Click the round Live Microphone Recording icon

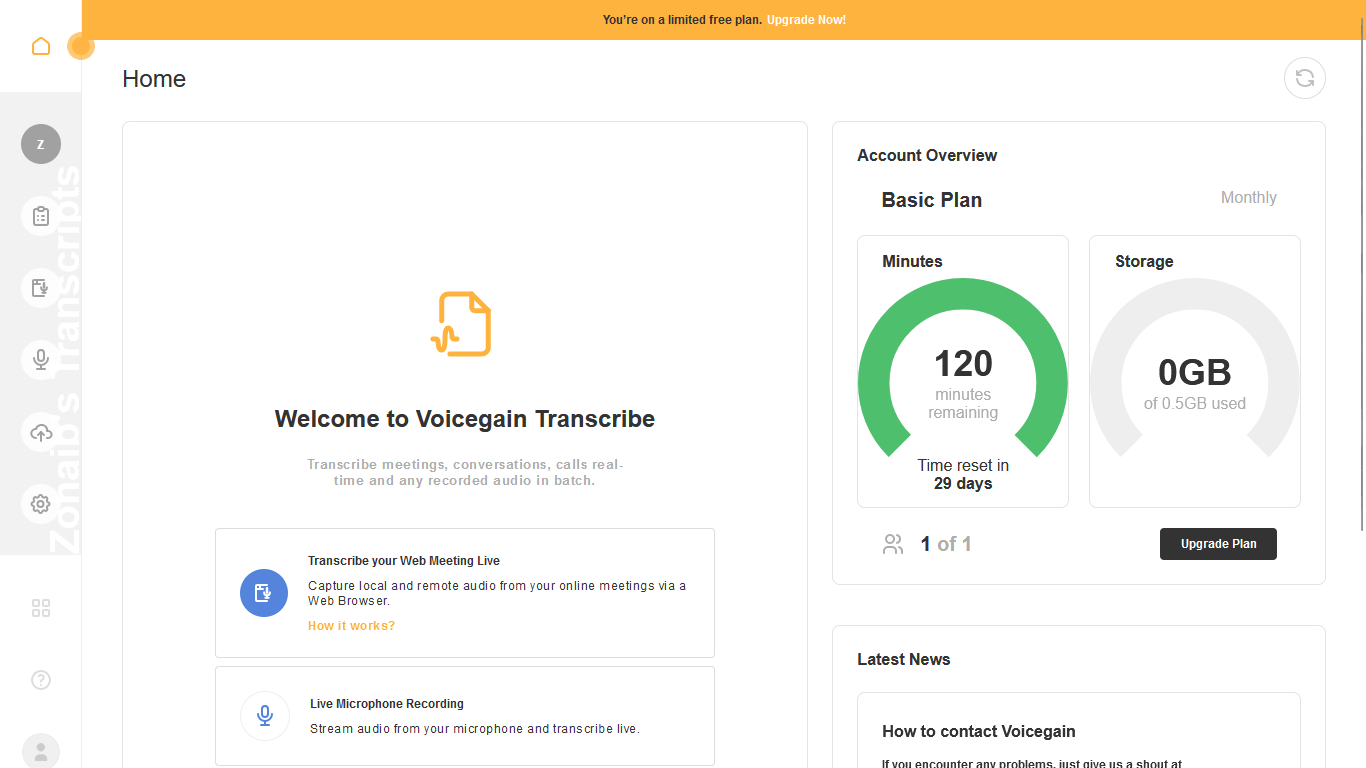click(x=265, y=716)
